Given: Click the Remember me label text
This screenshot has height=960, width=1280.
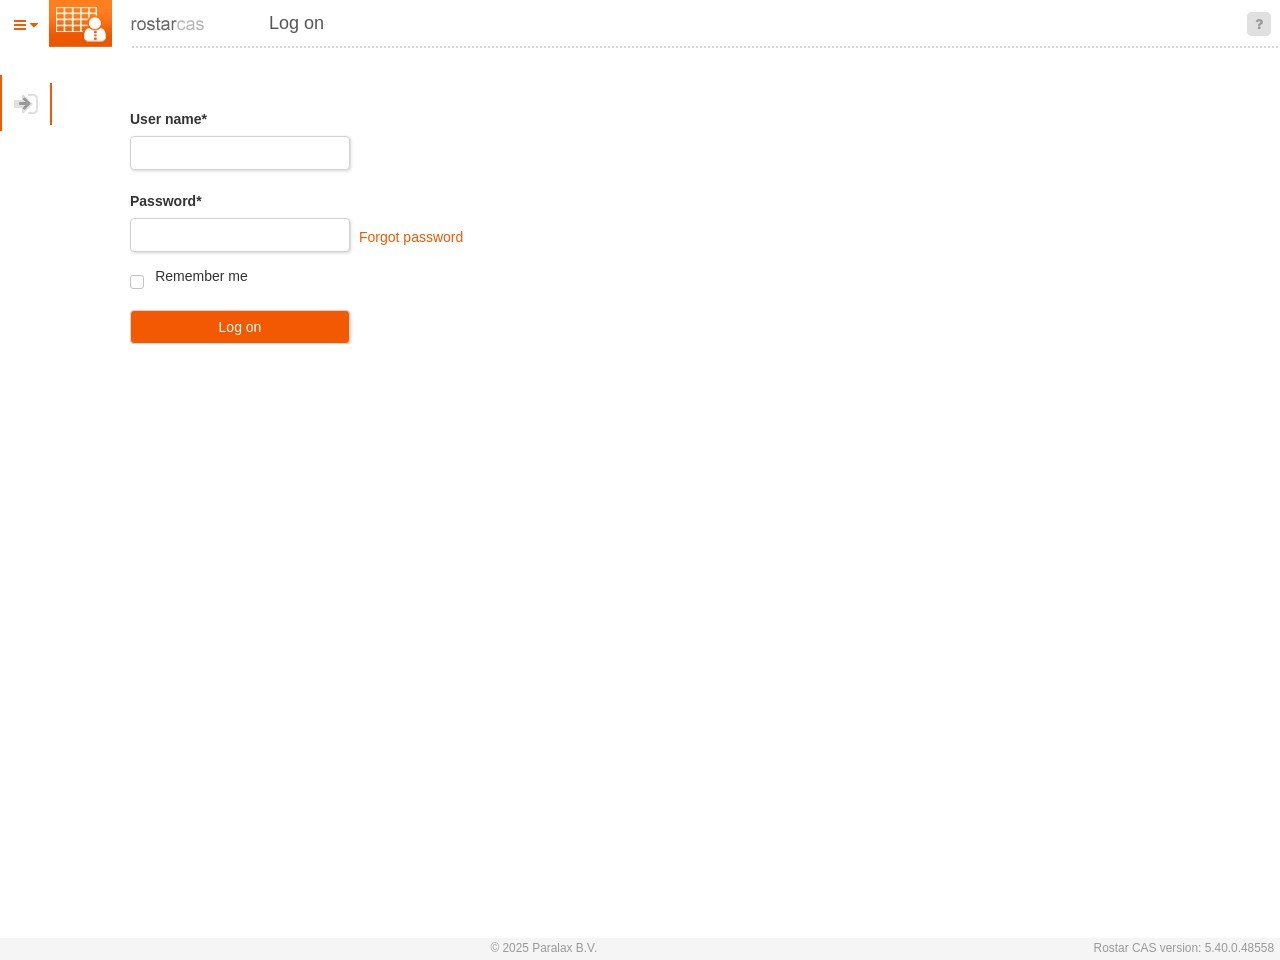Looking at the screenshot, I should (x=201, y=276).
